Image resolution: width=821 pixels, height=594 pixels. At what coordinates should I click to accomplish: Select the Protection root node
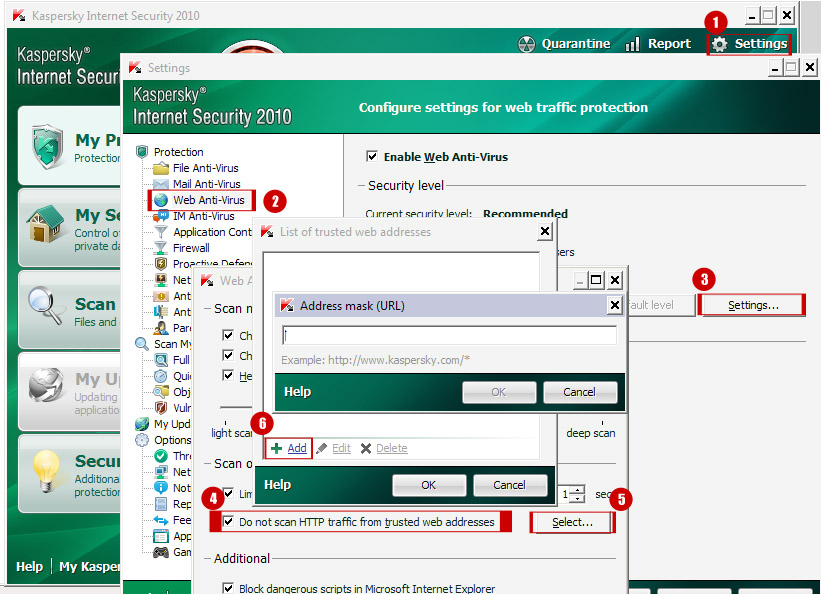[179, 152]
